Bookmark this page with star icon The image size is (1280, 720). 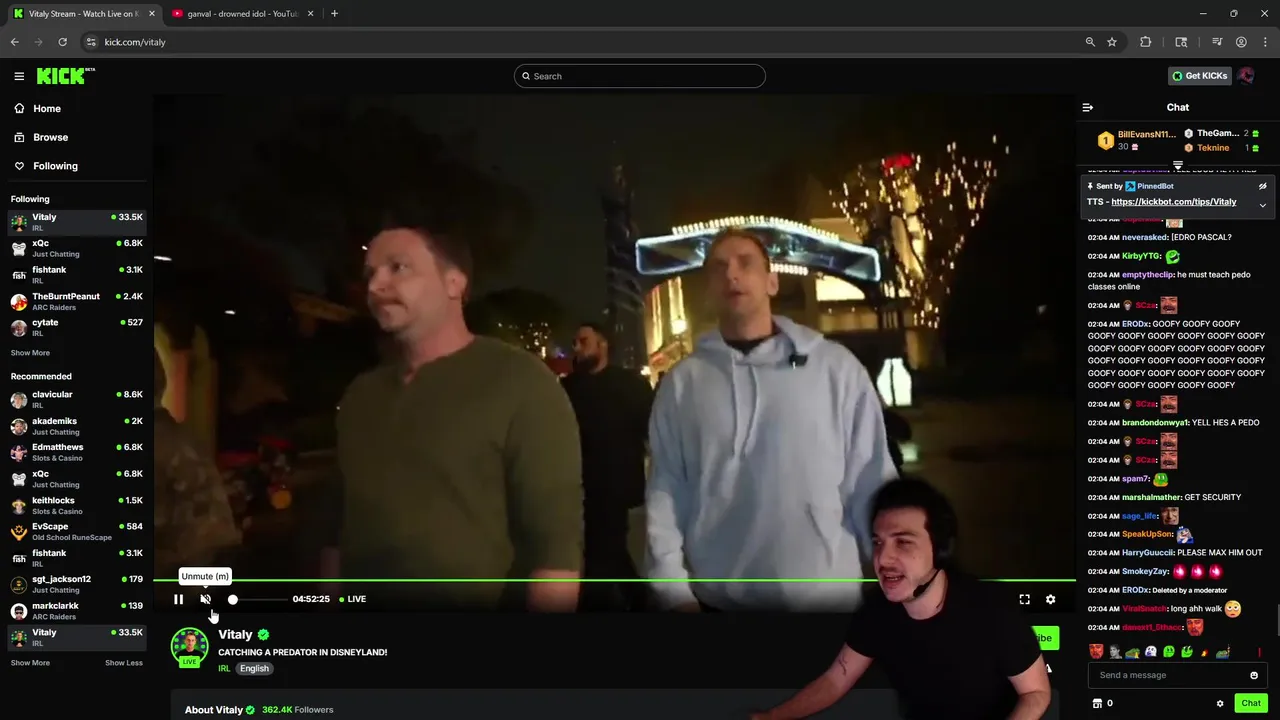[1111, 42]
